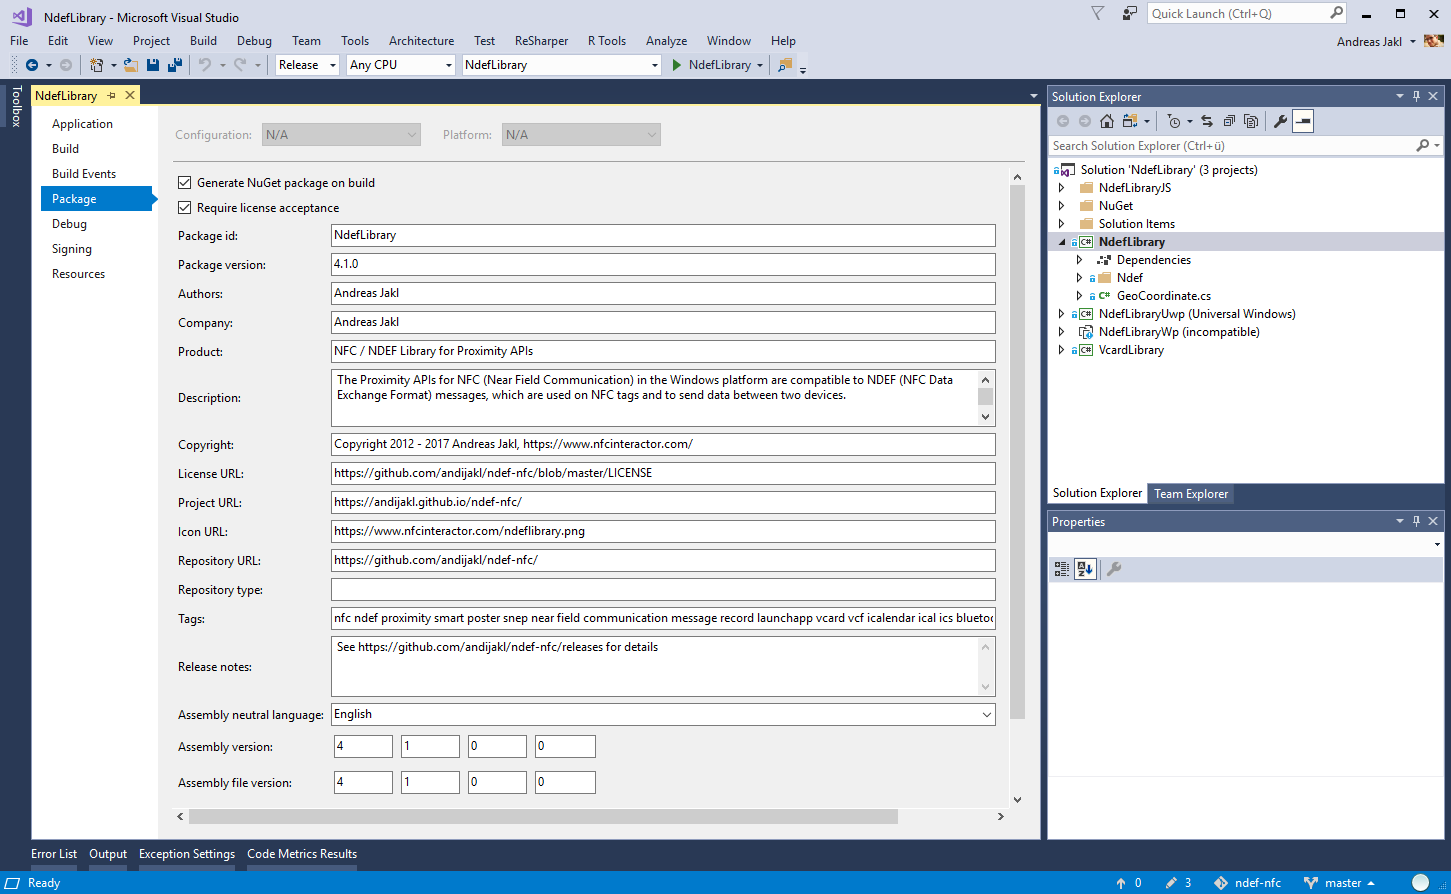
Task: Switch to Team Explorer tab
Action: coord(1191,494)
